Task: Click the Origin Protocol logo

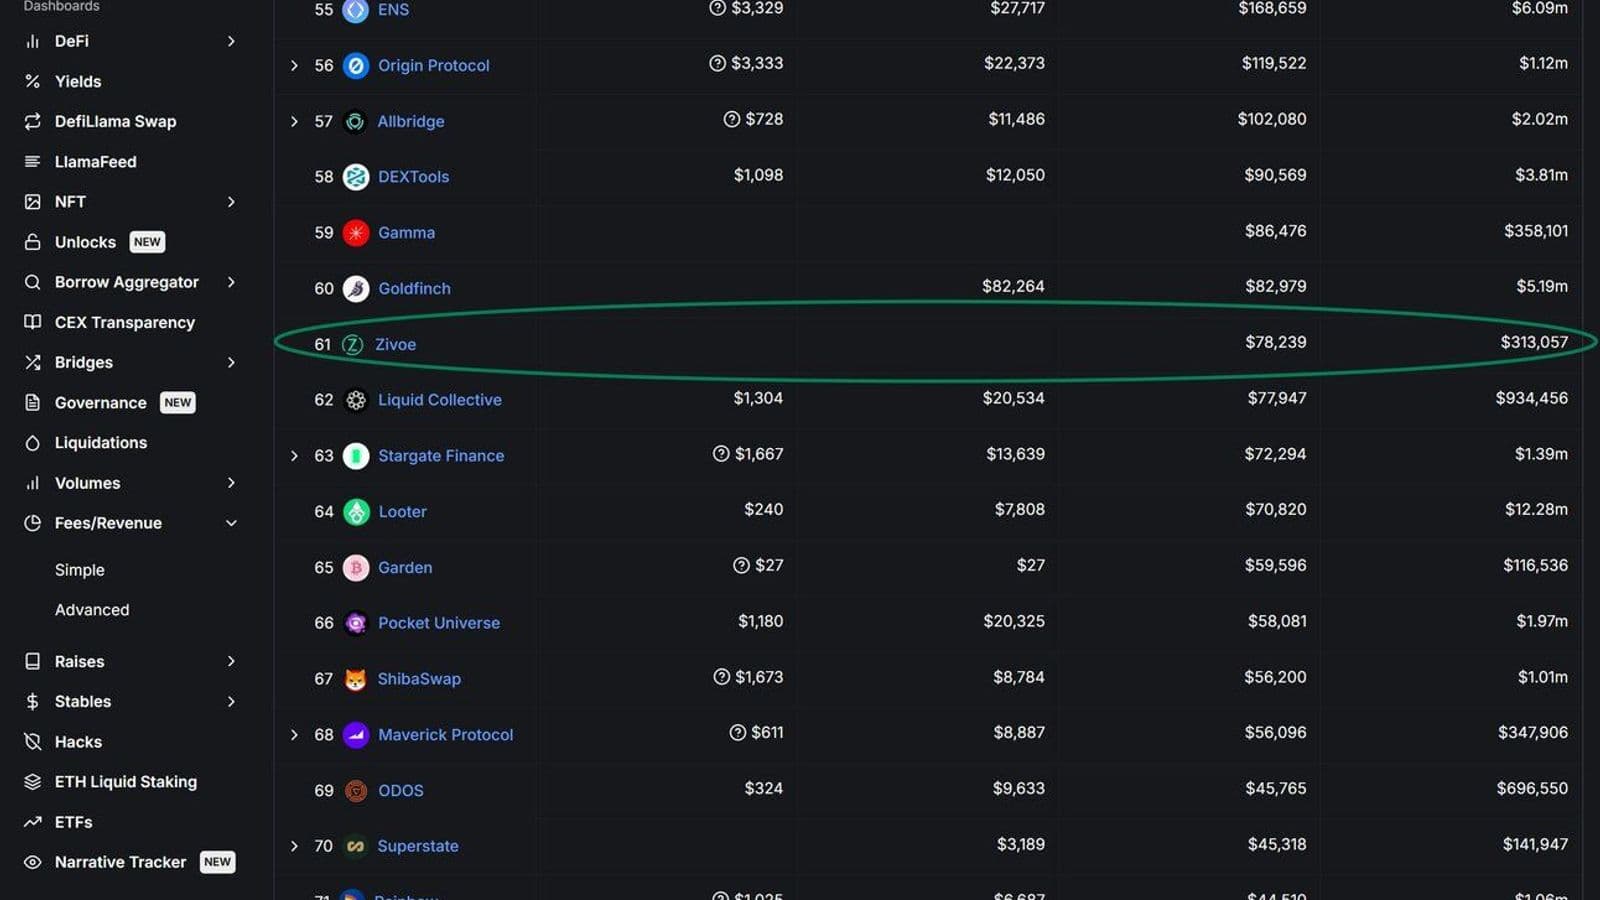Action: pos(356,65)
